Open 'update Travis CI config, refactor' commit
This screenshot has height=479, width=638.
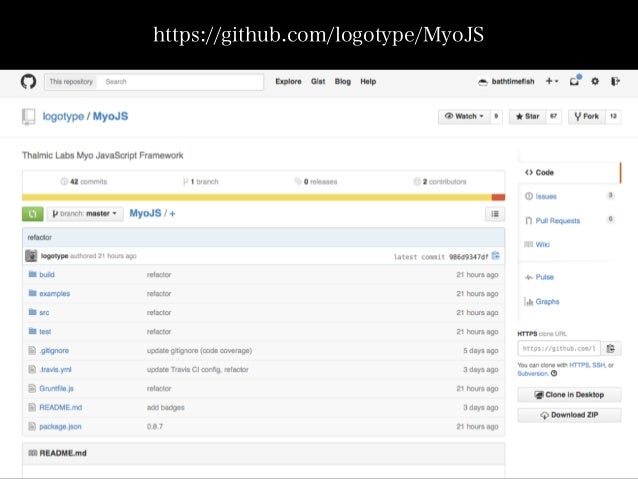[198, 370]
